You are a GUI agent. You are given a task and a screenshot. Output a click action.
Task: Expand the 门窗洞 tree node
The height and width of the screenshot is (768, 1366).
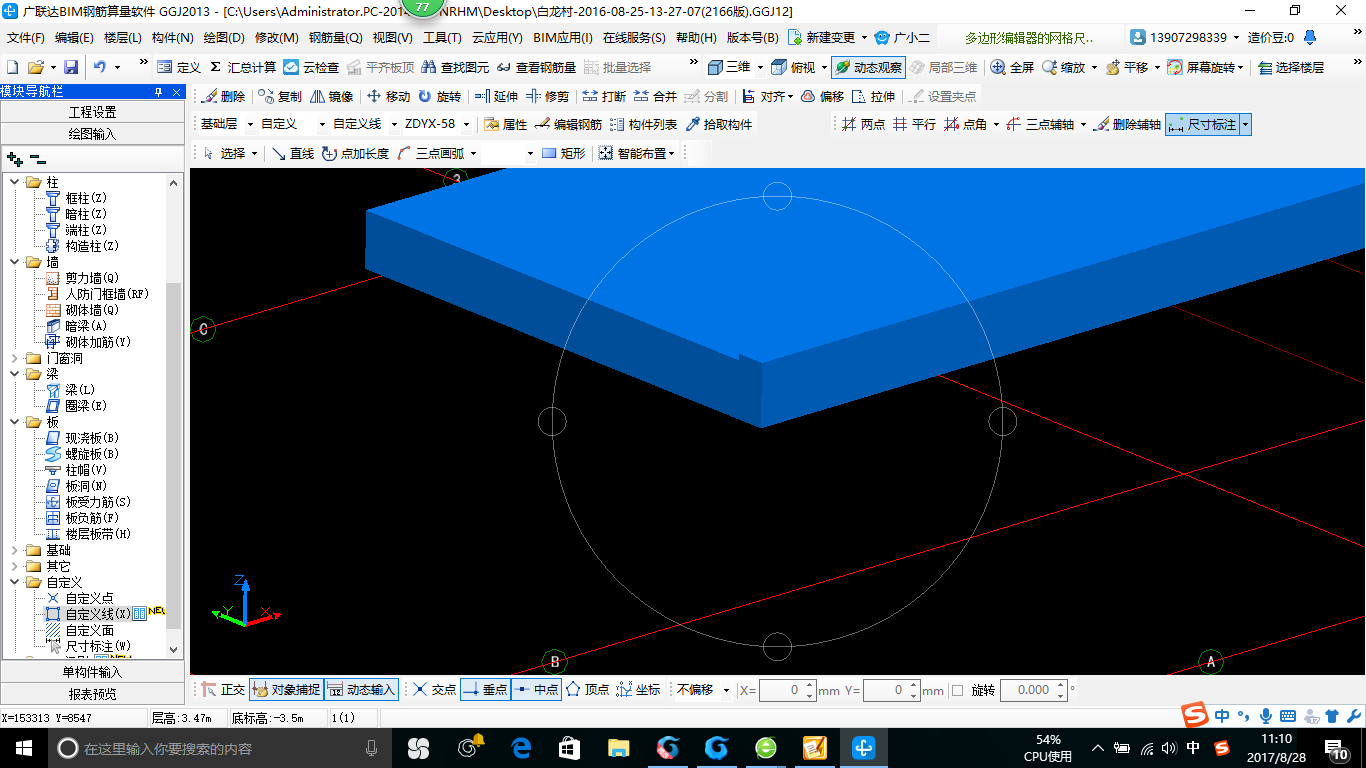[x=15, y=358]
